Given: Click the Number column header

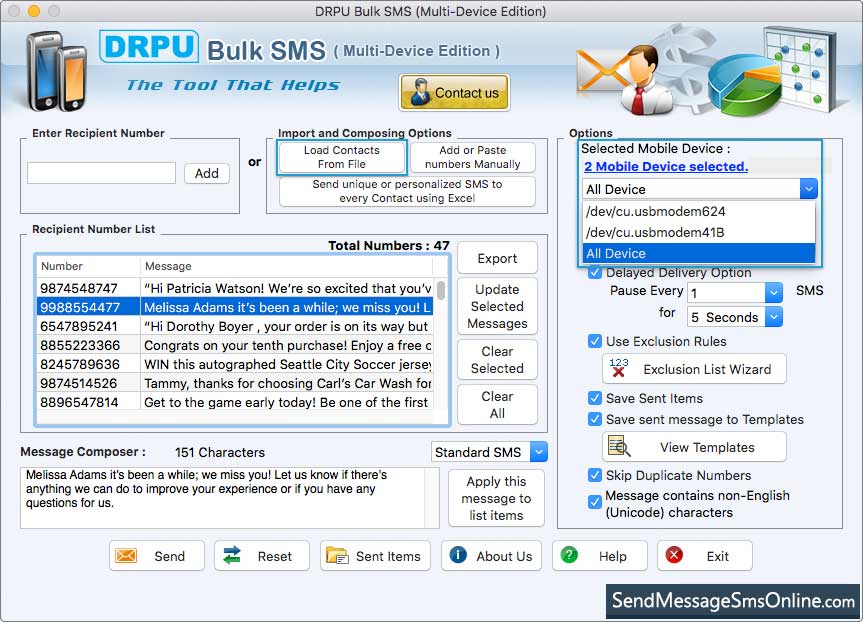Looking at the screenshot, I should click(88, 266).
